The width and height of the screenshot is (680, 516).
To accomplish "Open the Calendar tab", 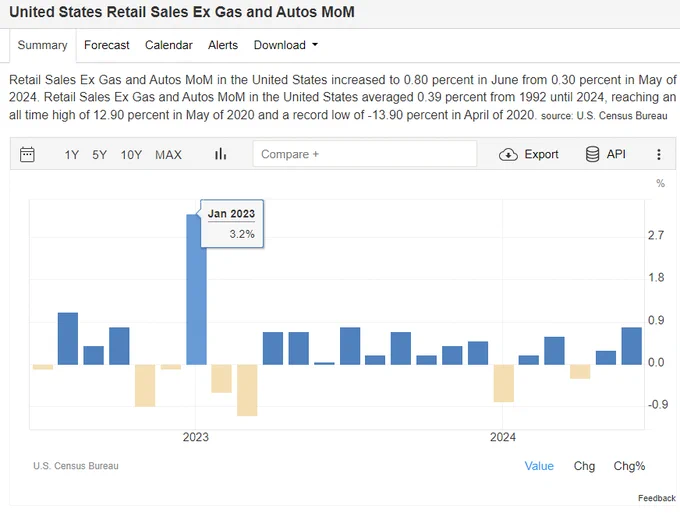I will point(169,45).
